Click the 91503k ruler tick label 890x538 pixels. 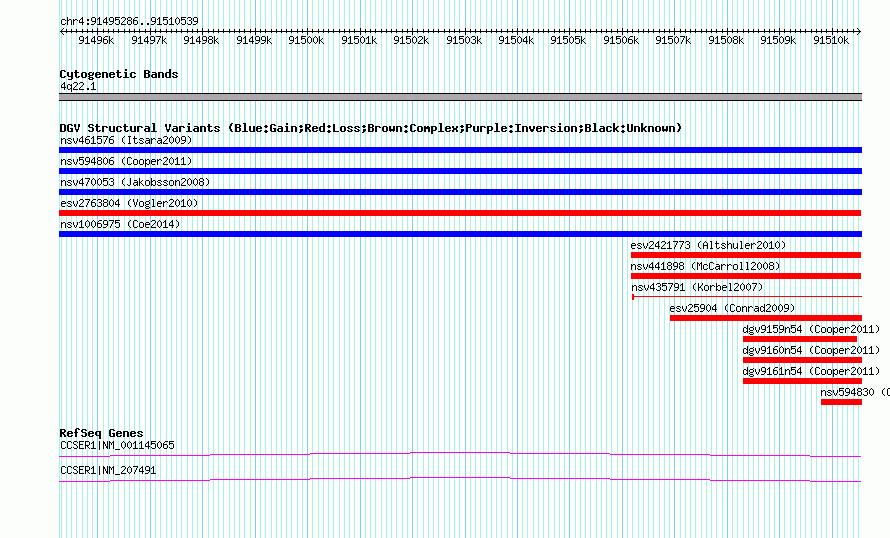464,40
